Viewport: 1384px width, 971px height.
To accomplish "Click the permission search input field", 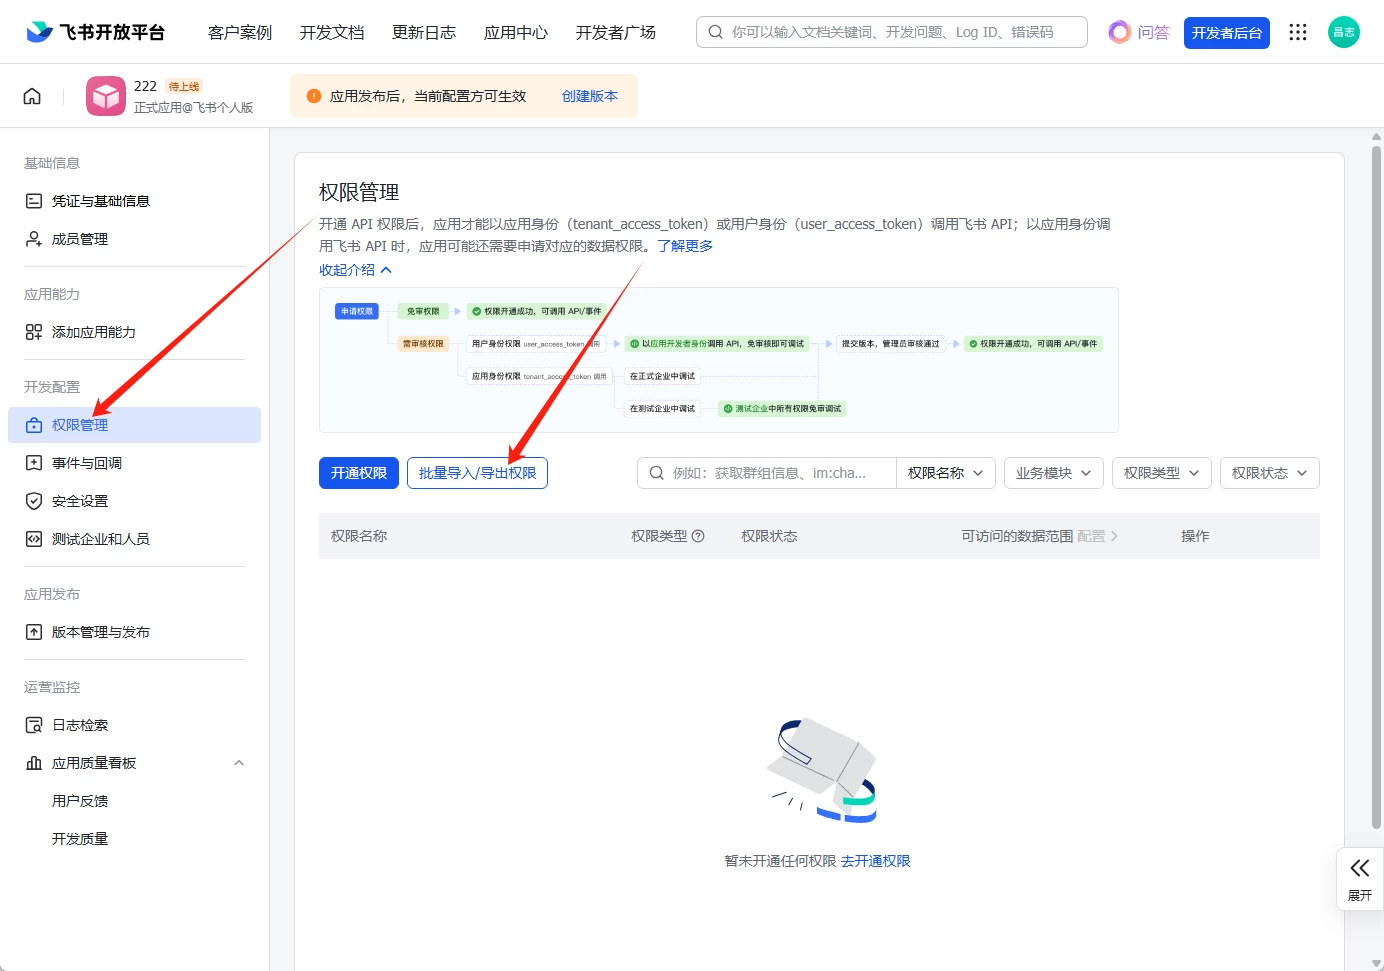I will pos(770,473).
